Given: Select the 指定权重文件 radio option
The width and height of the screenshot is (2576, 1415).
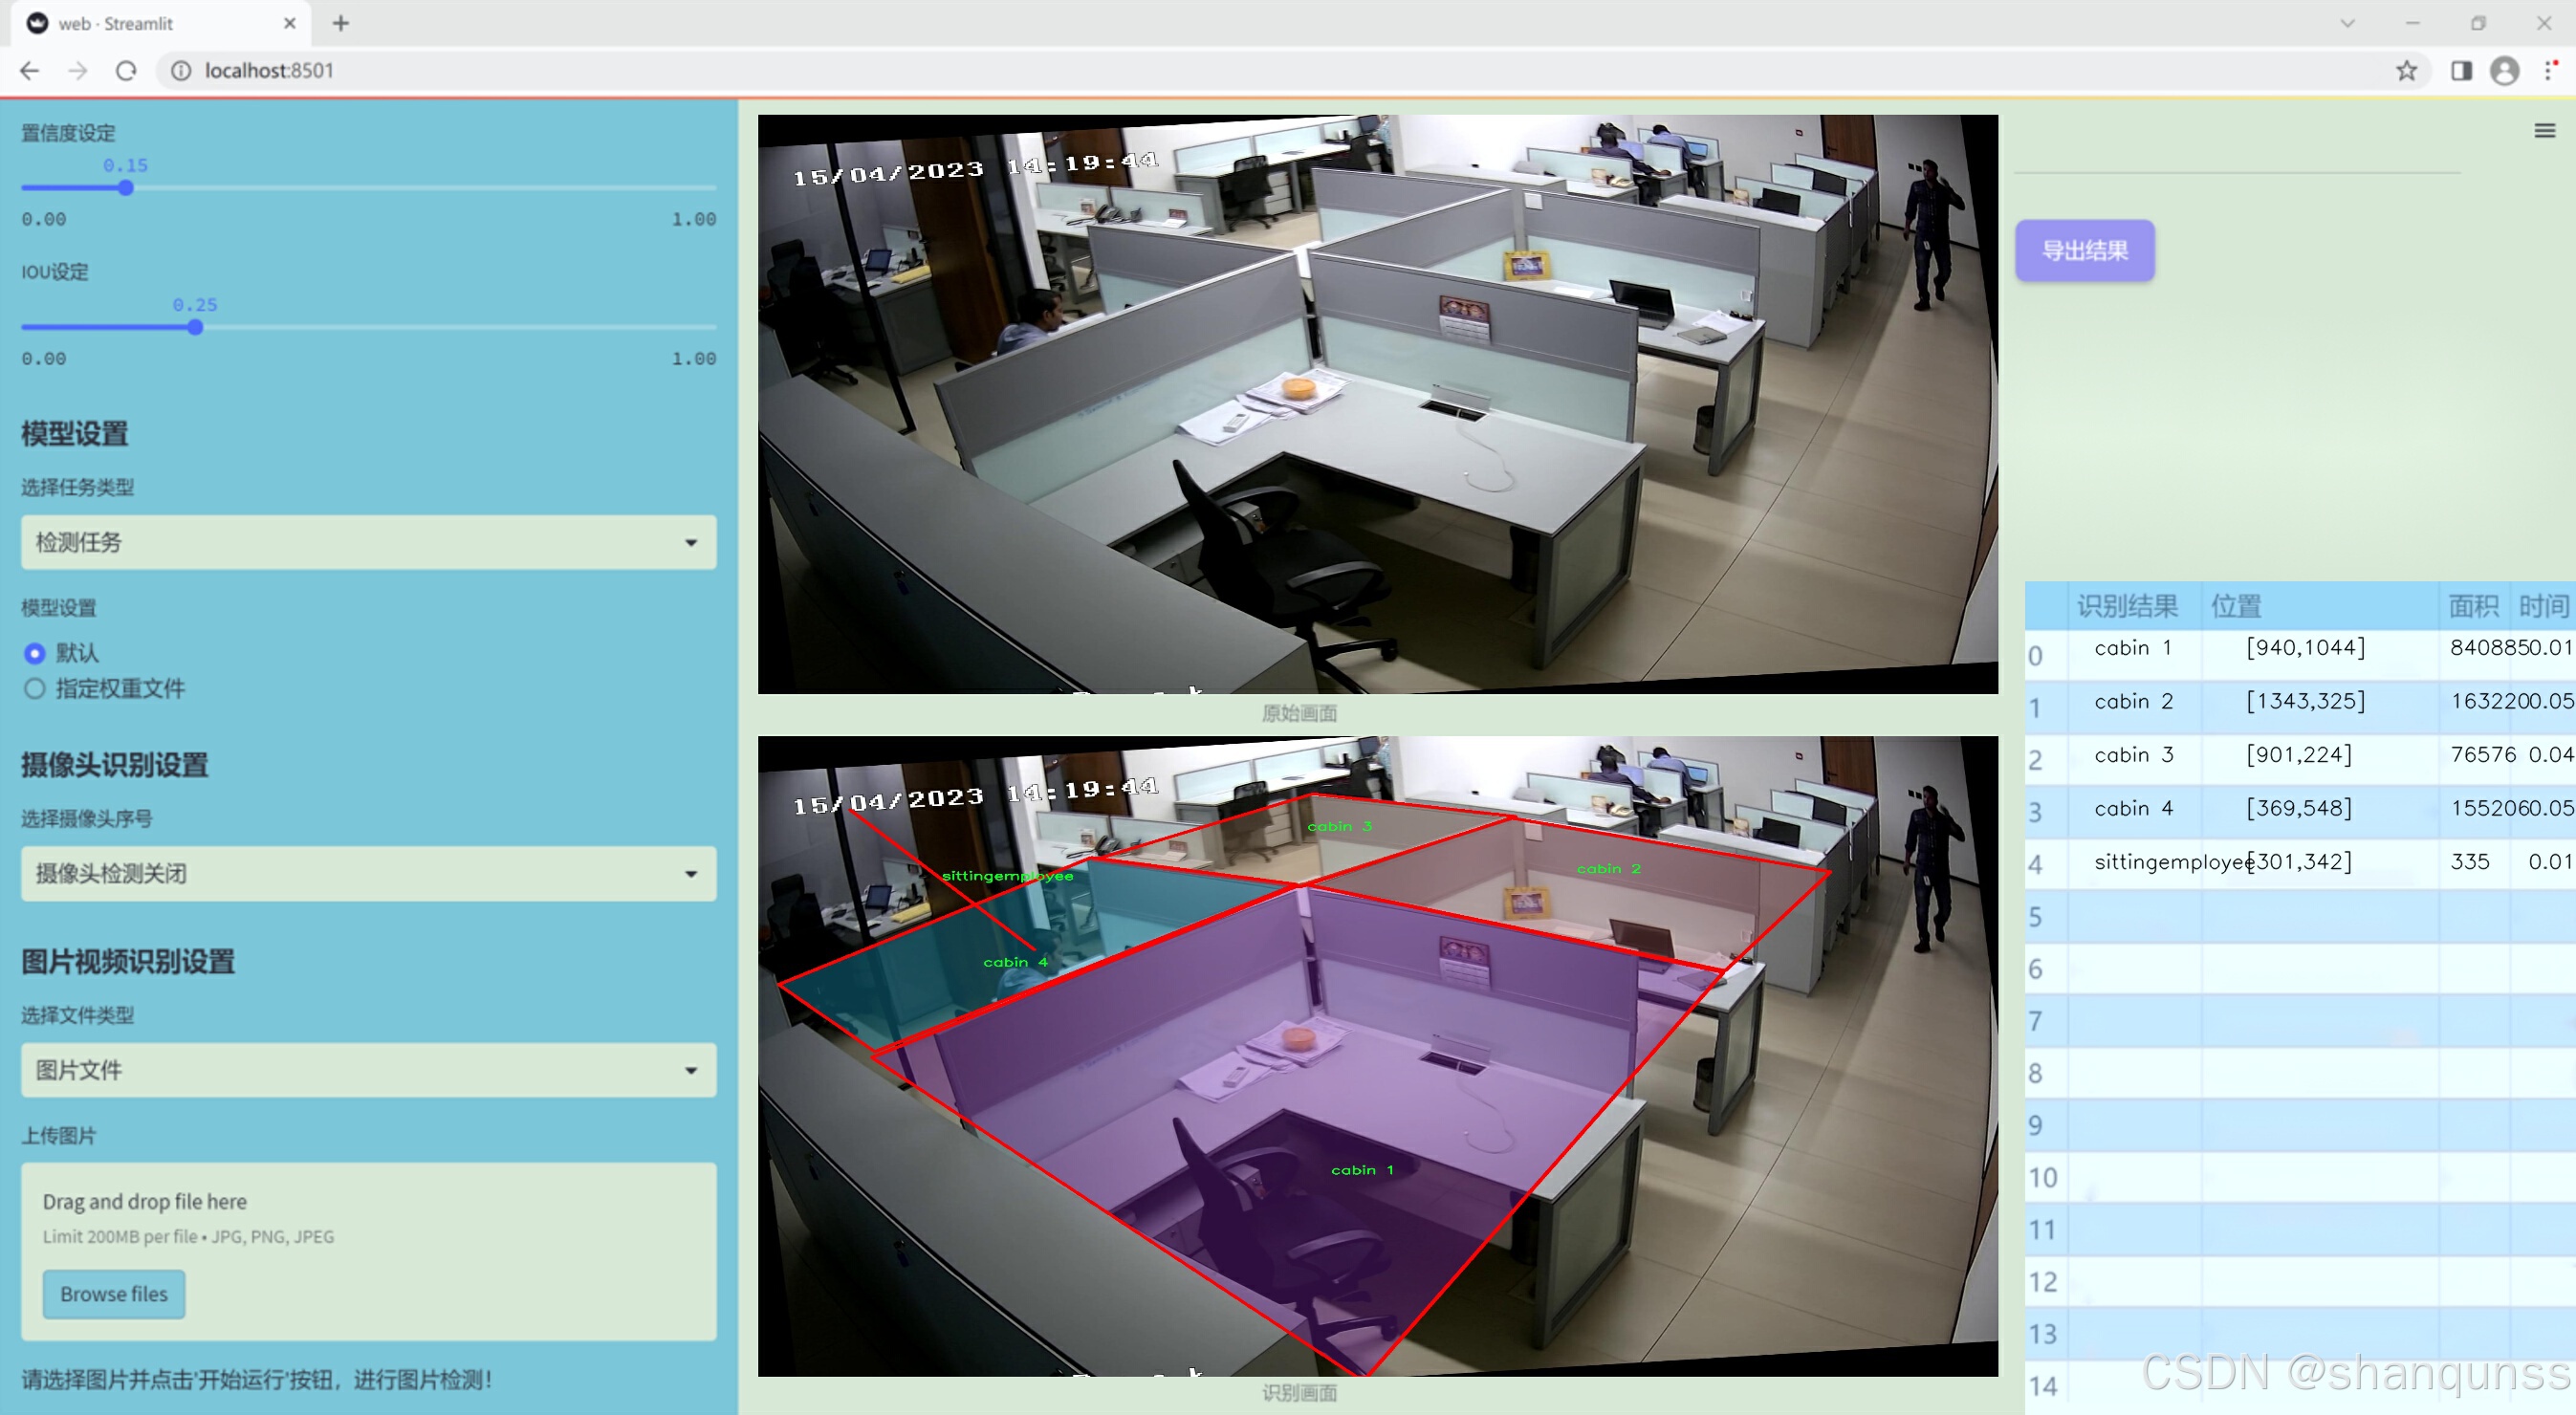Looking at the screenshot, I should [x=35, y=688].
